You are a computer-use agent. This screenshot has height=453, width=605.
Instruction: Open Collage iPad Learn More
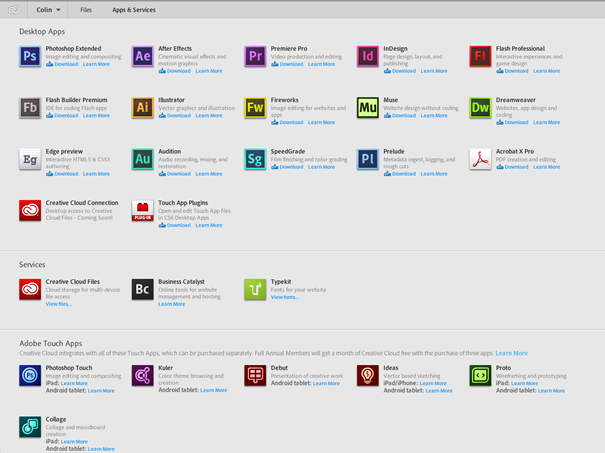tap(74, 441)
